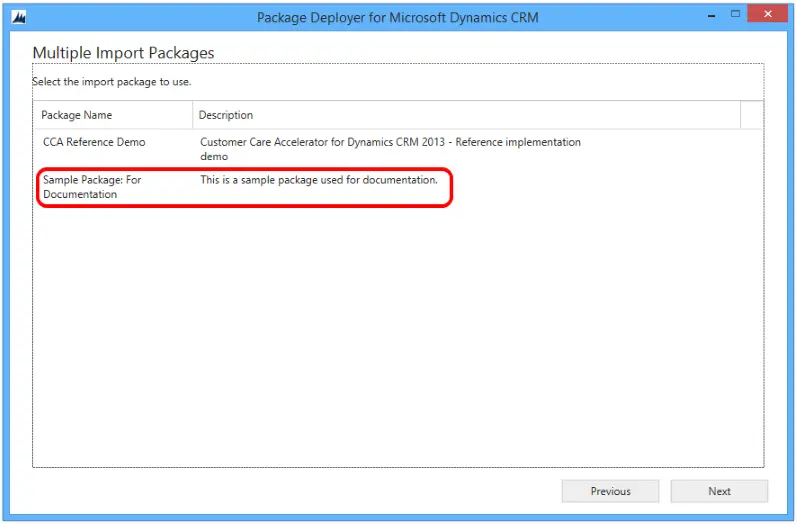797x524 pixels.
Task: Click the Next button
Action: [x=719, y=491]
